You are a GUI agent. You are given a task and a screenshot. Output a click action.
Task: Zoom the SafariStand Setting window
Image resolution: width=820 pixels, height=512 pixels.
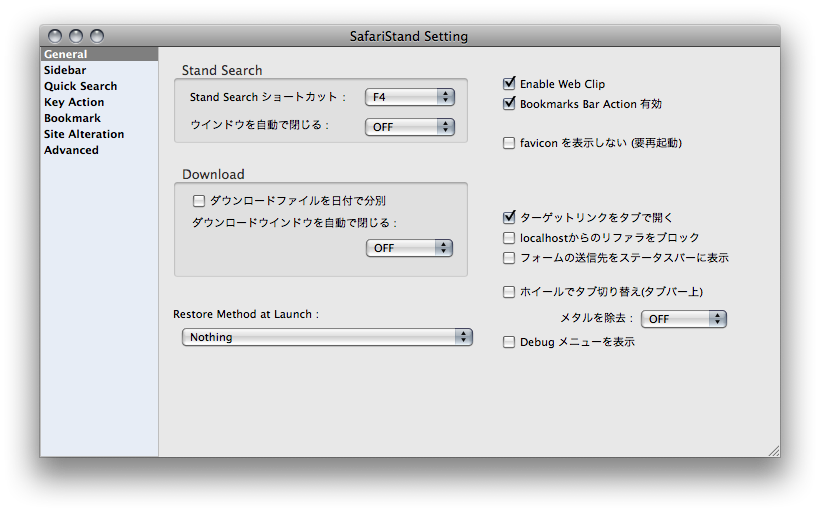[97, 36]
